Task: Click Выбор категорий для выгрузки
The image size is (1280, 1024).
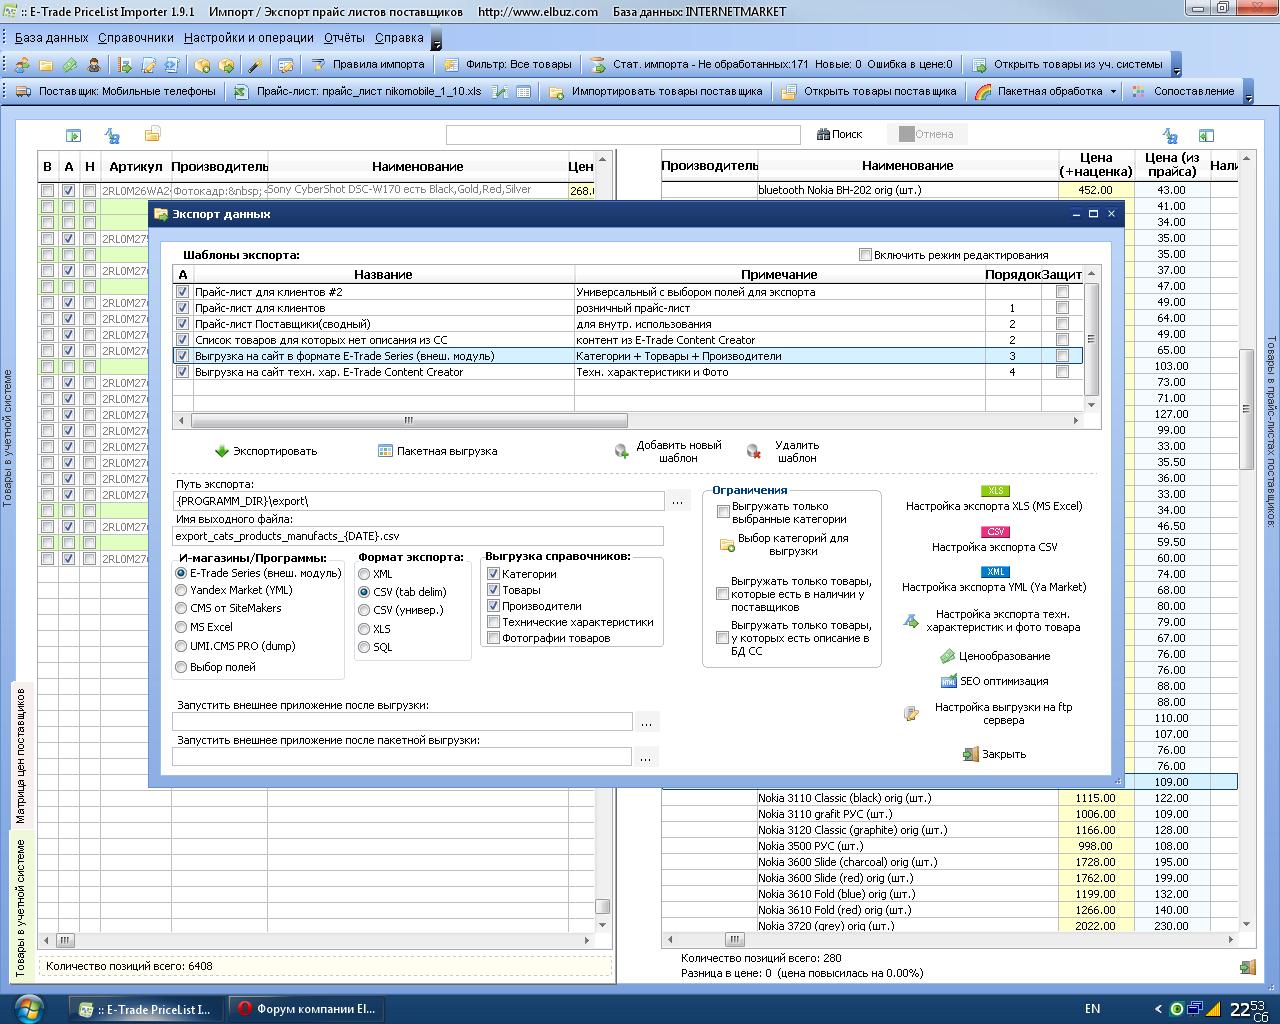Action: tap(784, 545)
